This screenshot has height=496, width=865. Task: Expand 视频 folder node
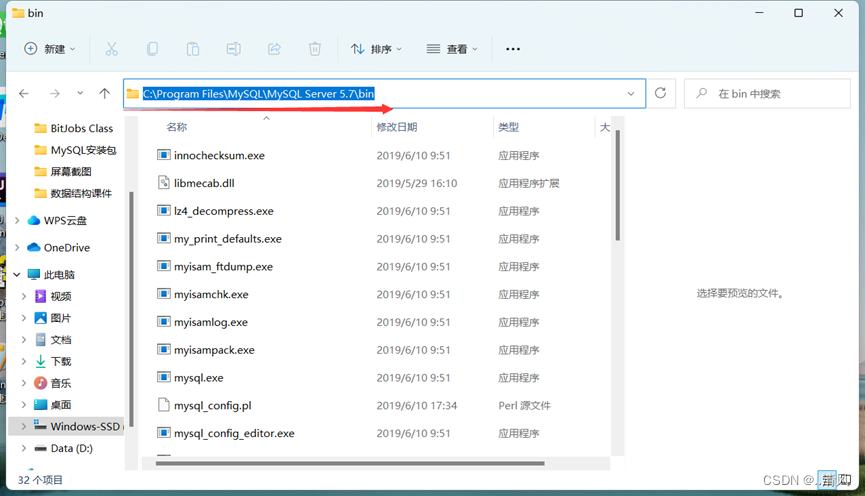coord(24,296)
